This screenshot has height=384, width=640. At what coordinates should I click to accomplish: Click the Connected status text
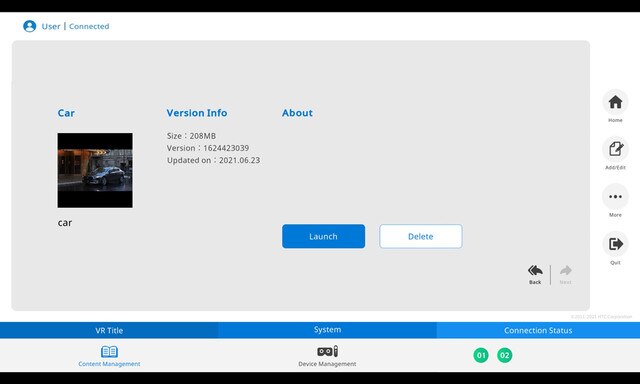coord(89,26)
